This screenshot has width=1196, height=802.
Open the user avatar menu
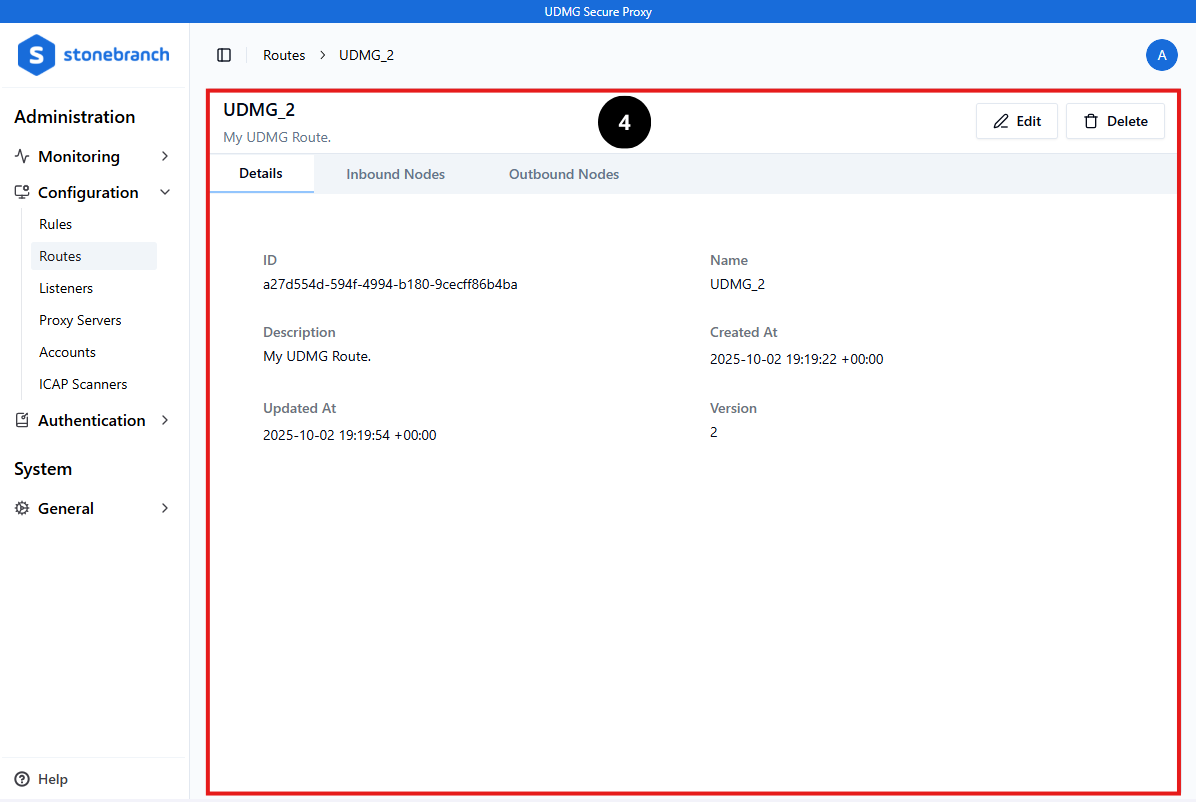click(x=1162, y=55)
